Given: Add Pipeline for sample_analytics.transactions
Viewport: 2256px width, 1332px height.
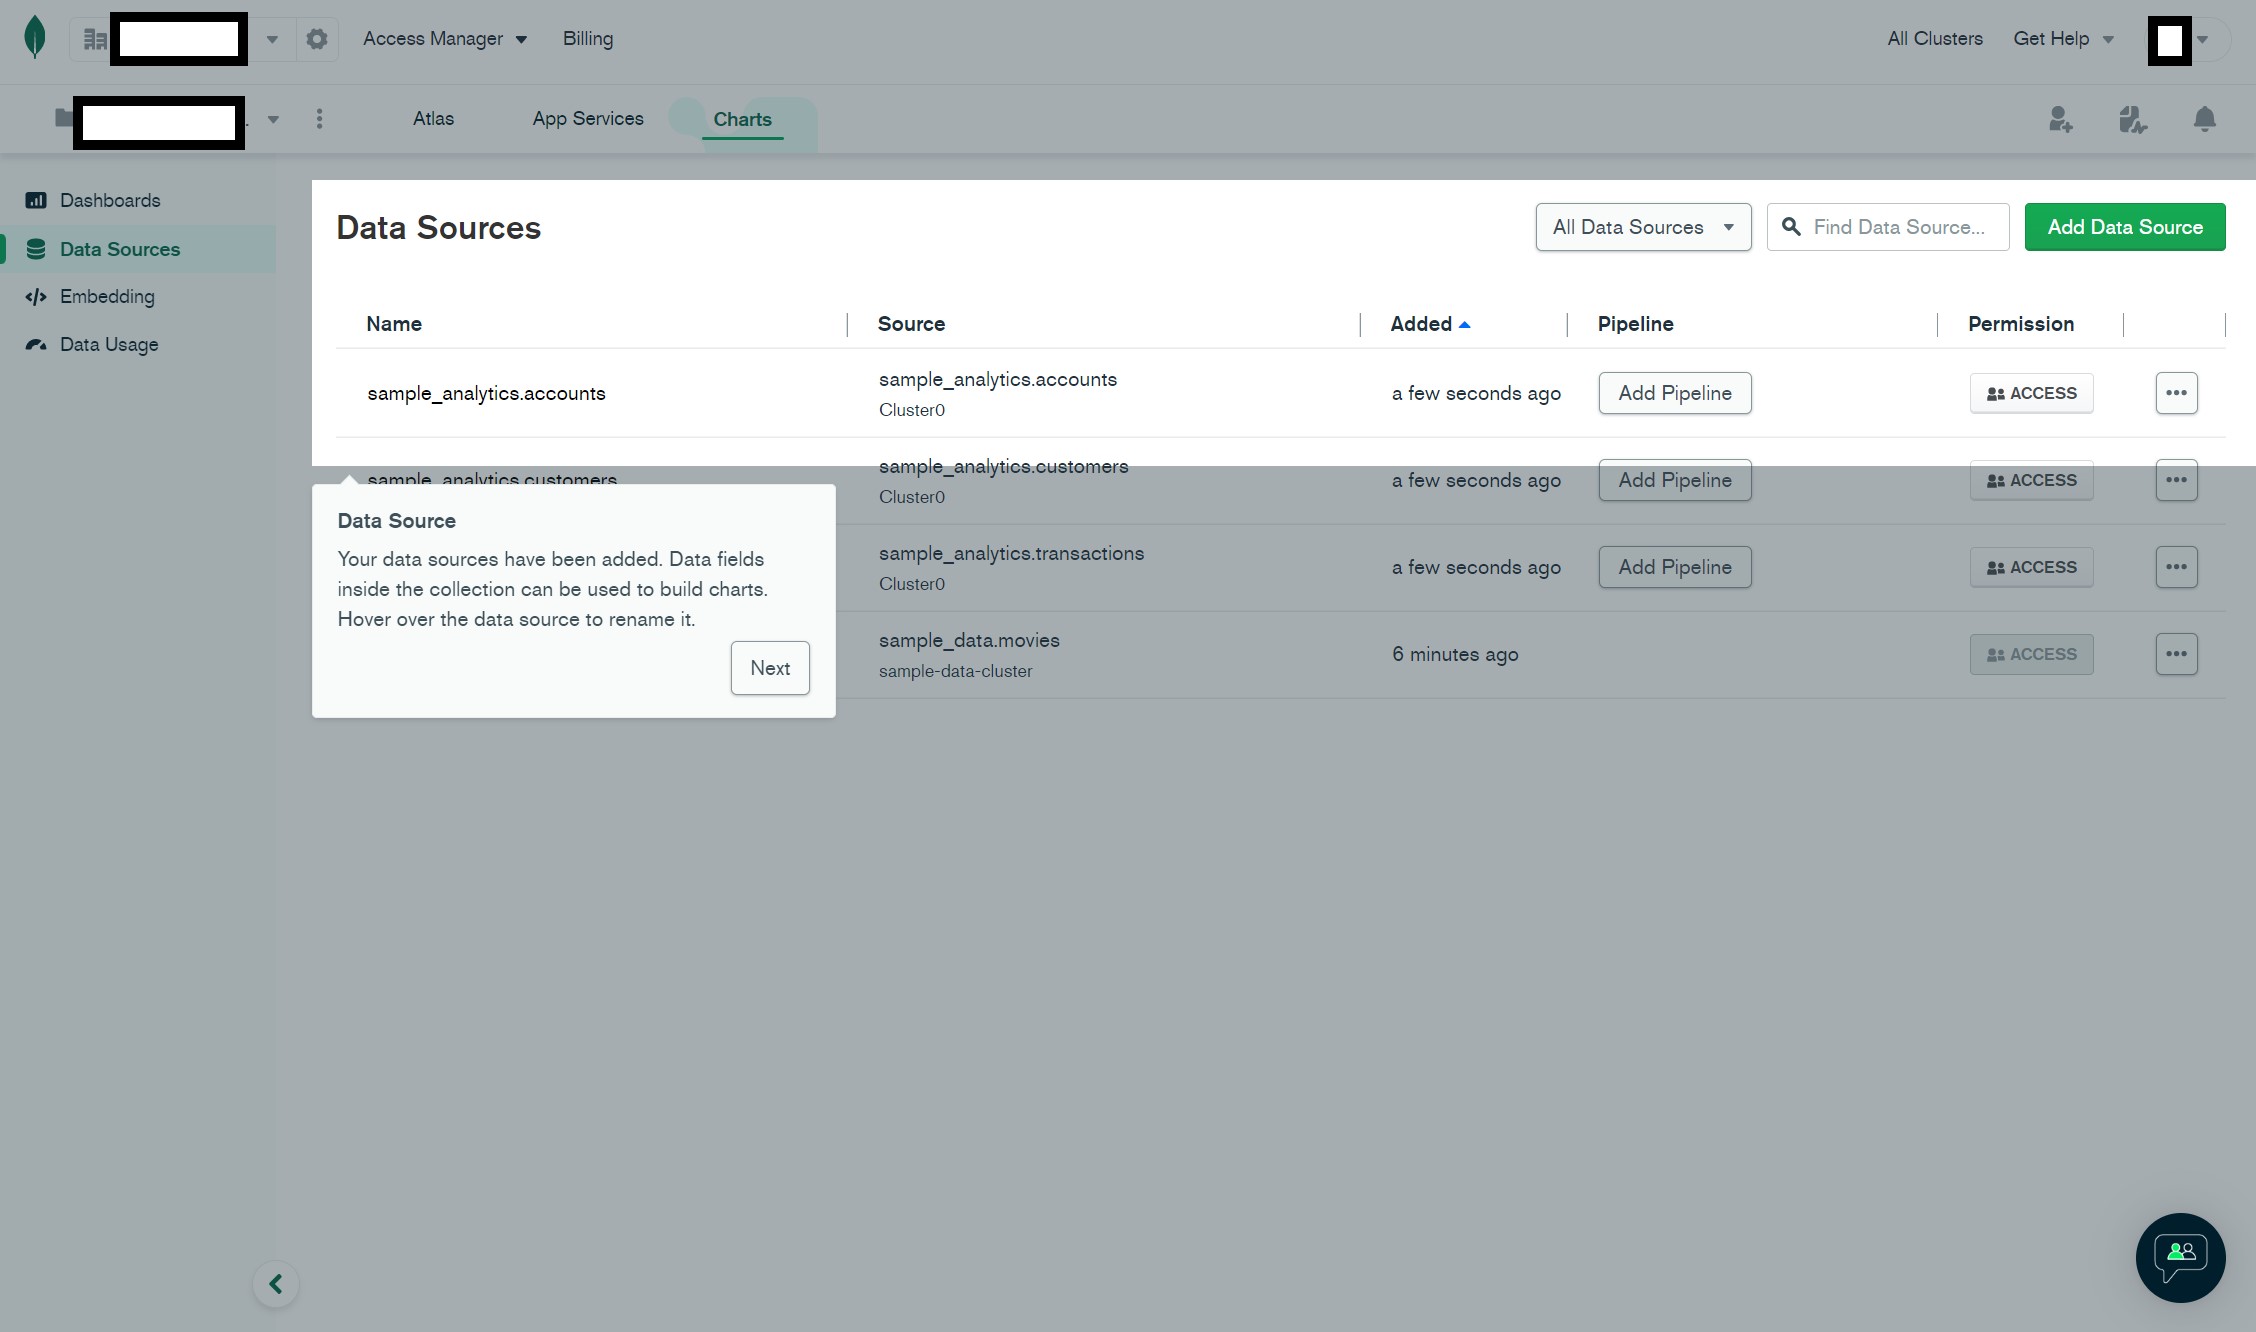Looking at the screenshot, I should coord(1675,567).
